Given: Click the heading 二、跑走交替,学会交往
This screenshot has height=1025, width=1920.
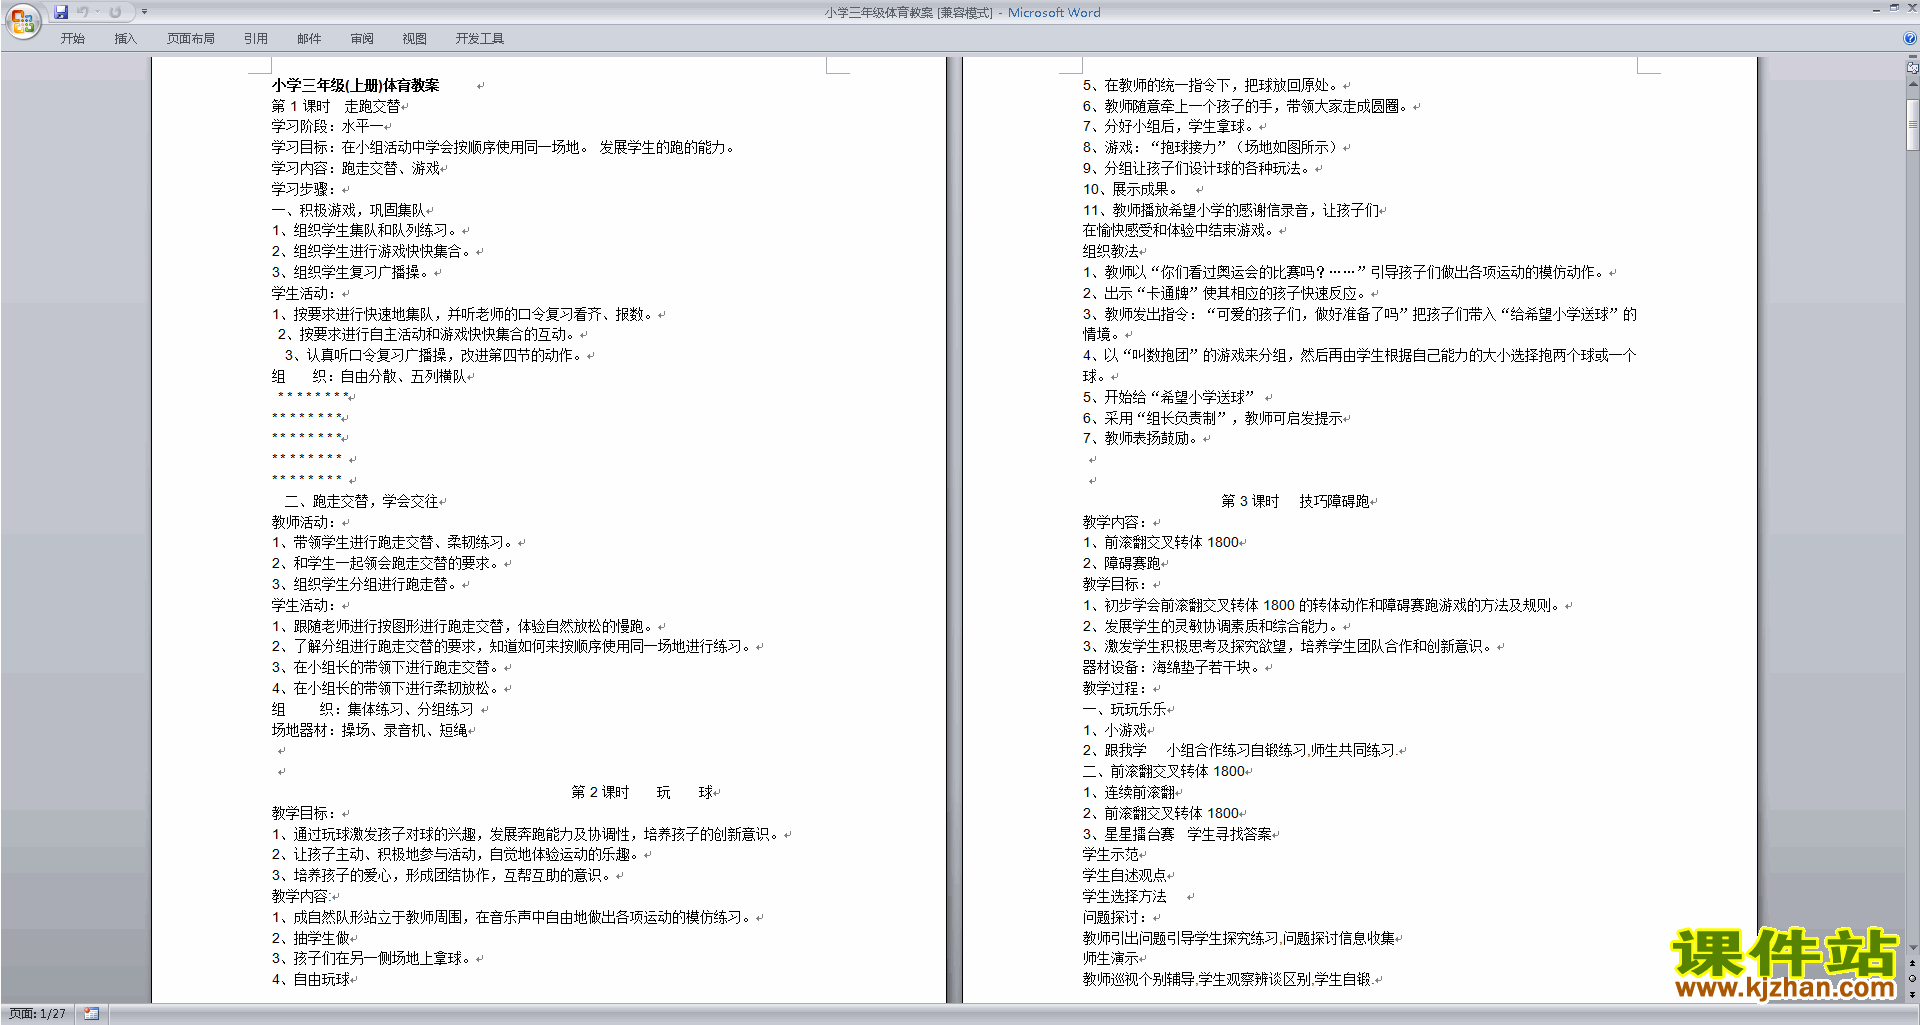Looking at the screenshot, I should [x=361, y=501].
